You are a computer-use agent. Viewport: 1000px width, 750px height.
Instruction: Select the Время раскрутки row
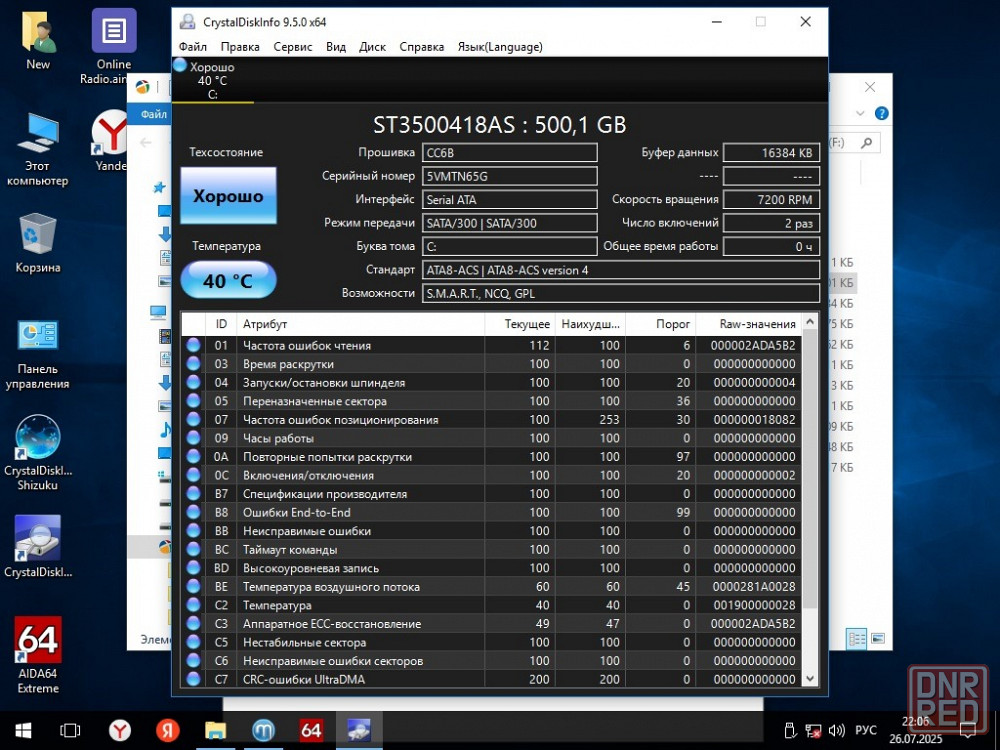click(x=492, y=364)
